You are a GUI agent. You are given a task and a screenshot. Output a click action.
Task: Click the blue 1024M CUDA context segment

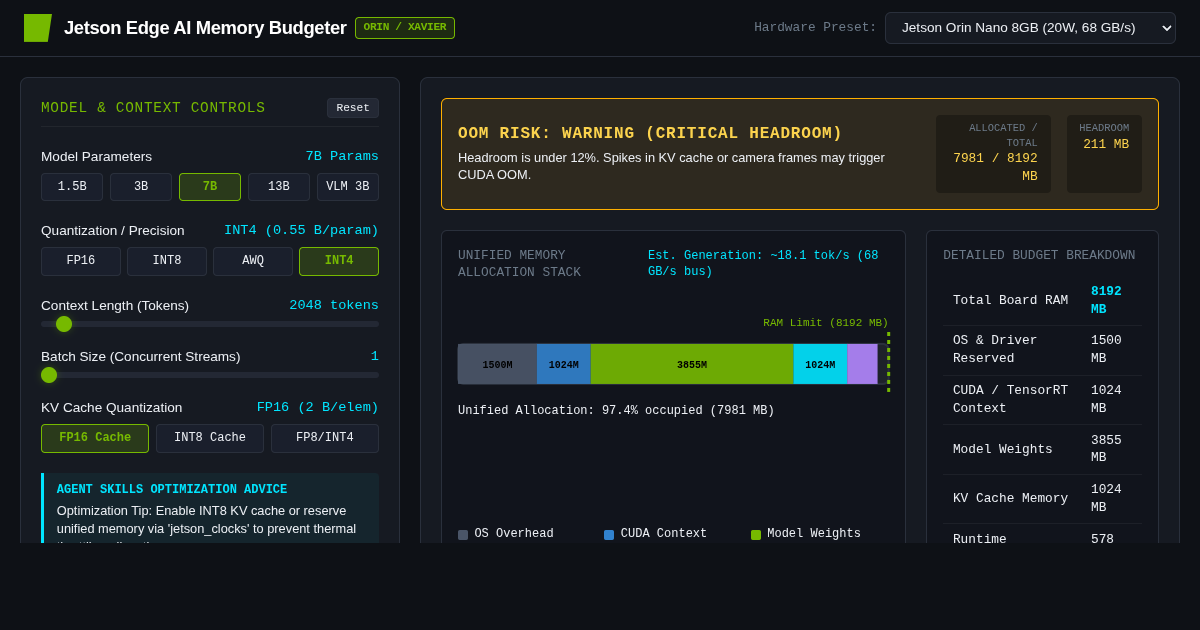pyautogui.click(x=564, y=364)
